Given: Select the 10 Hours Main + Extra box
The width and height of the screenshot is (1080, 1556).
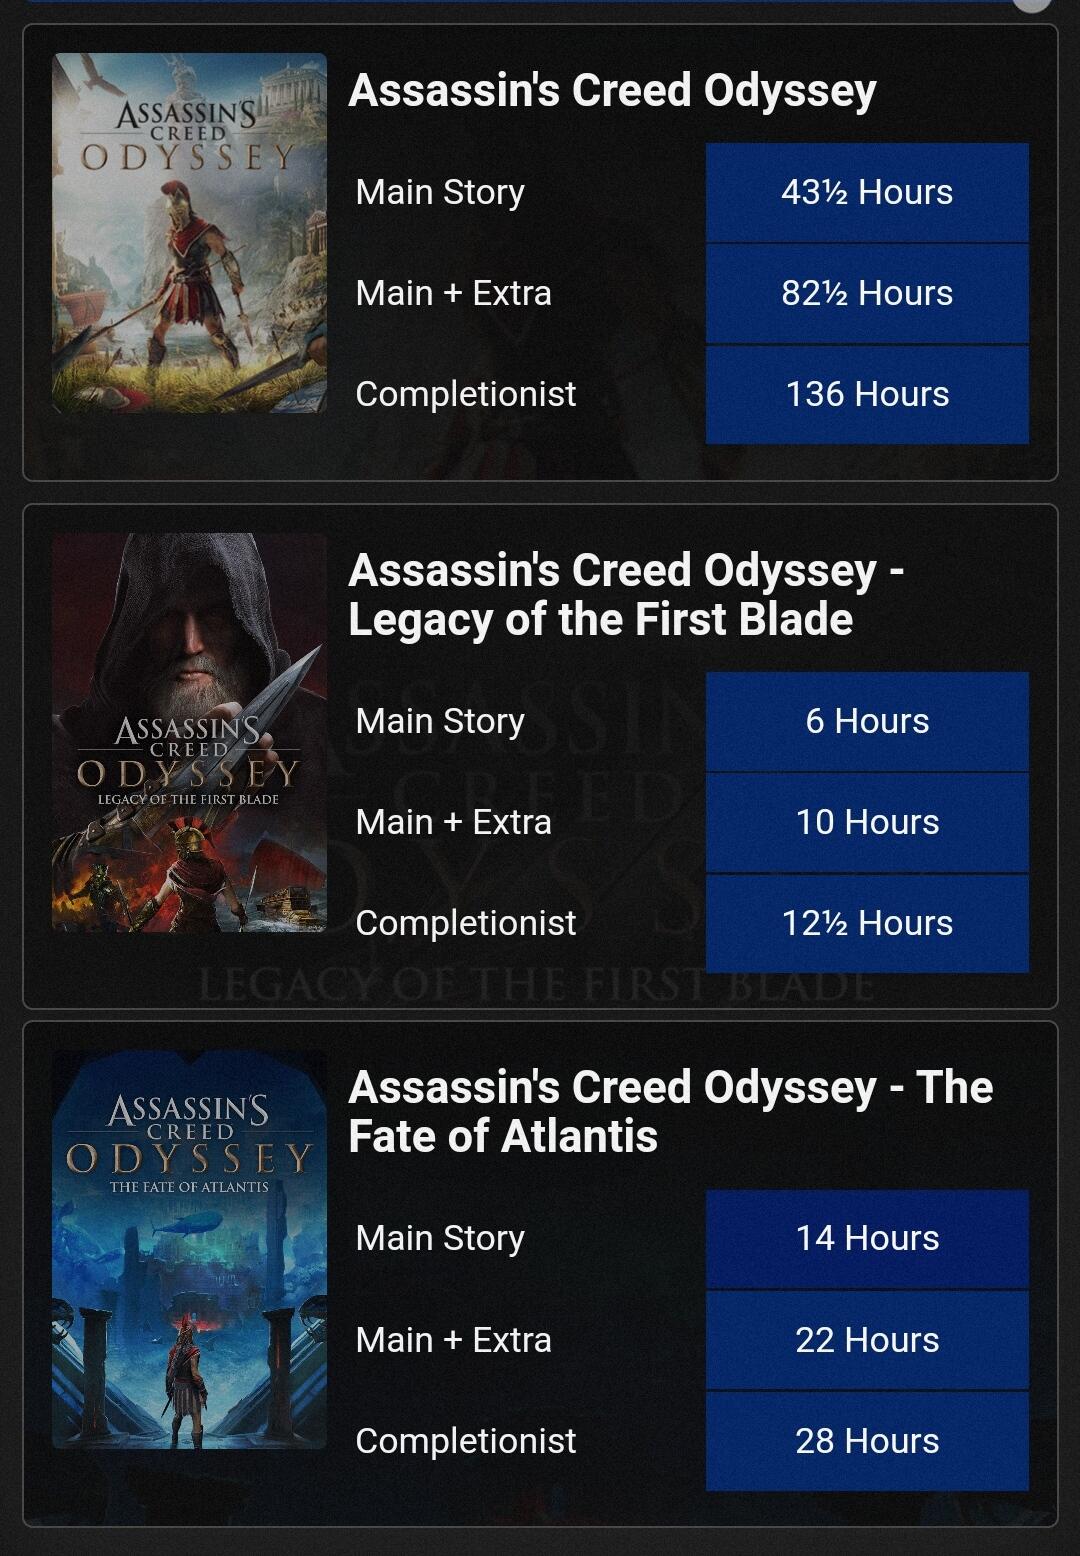Looking at the screenshot, I should coord(867,822).
